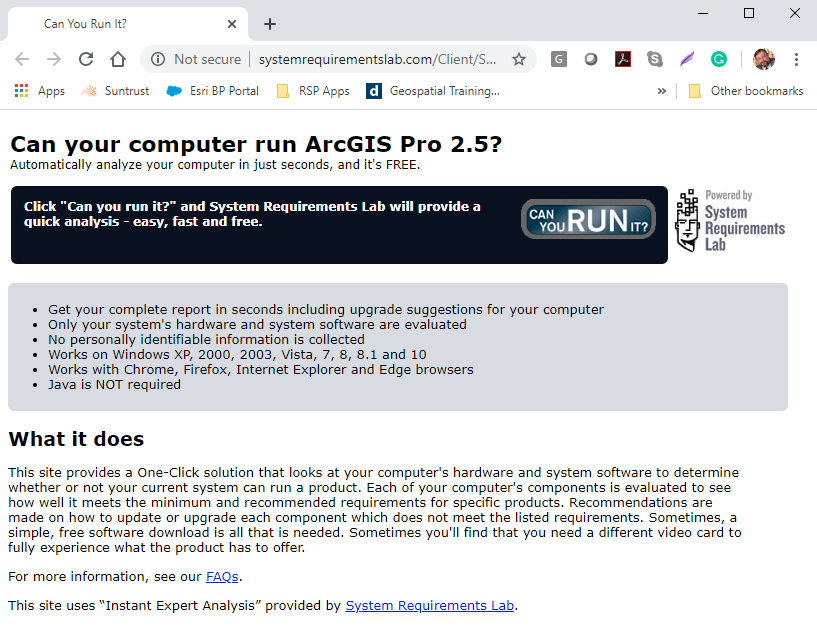Open the RSP Apps bookmark folder
Screen dimensions: 817x626
click(313, 91)
